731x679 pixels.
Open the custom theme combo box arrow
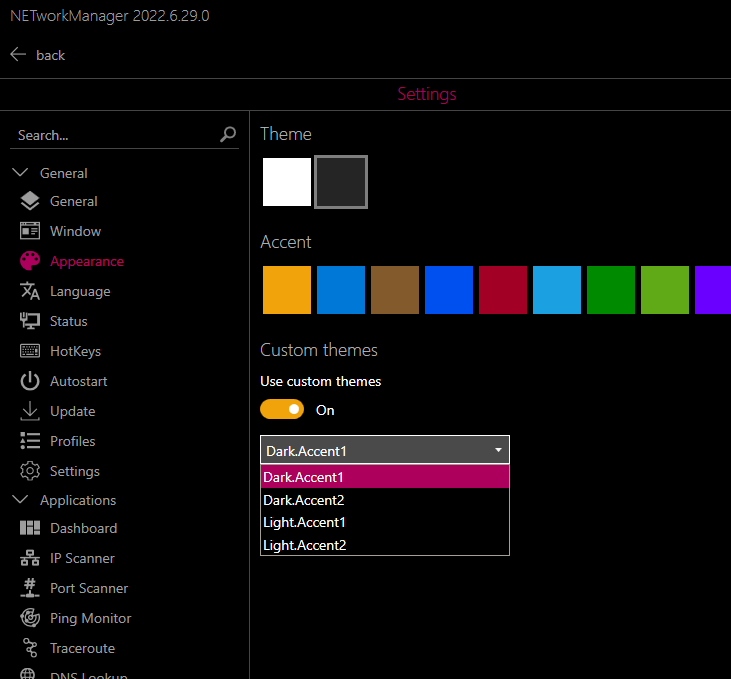click(x=498, y=450)
